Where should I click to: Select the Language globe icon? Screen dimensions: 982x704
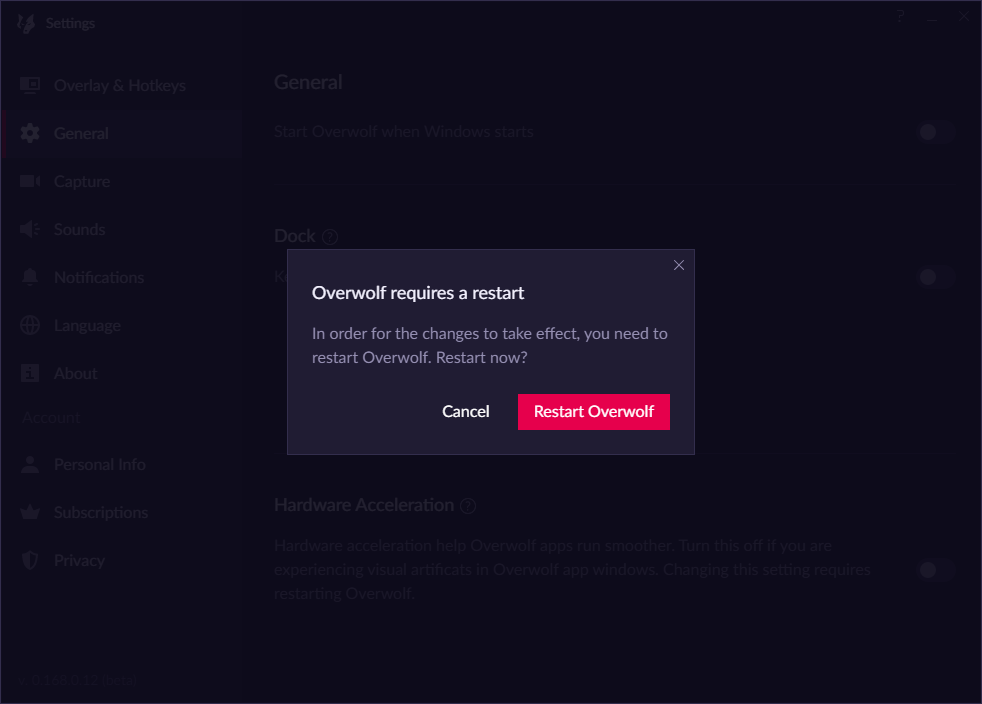coord(28,325)
